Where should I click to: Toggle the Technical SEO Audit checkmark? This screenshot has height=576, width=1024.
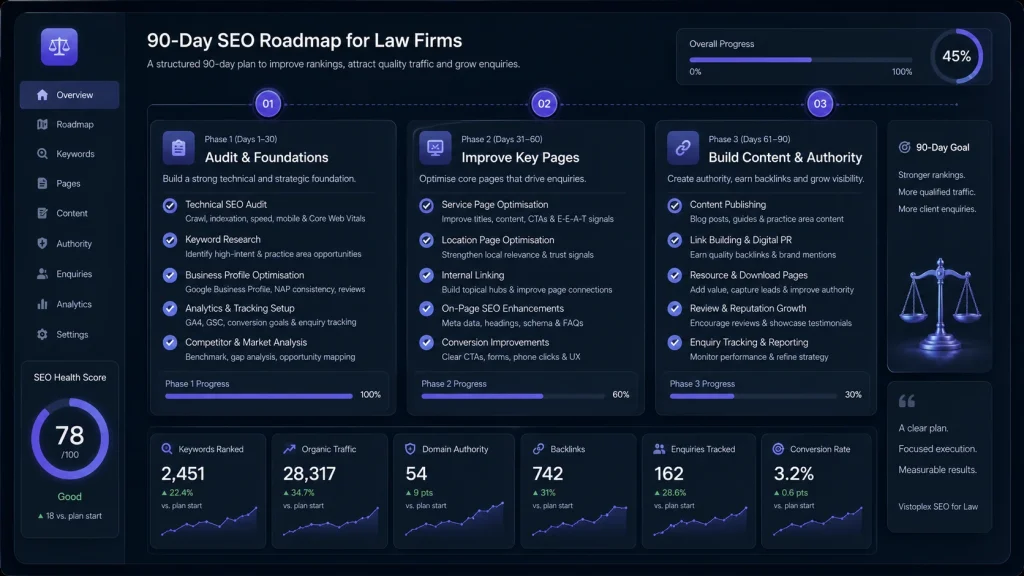click(x=170, y=206)
